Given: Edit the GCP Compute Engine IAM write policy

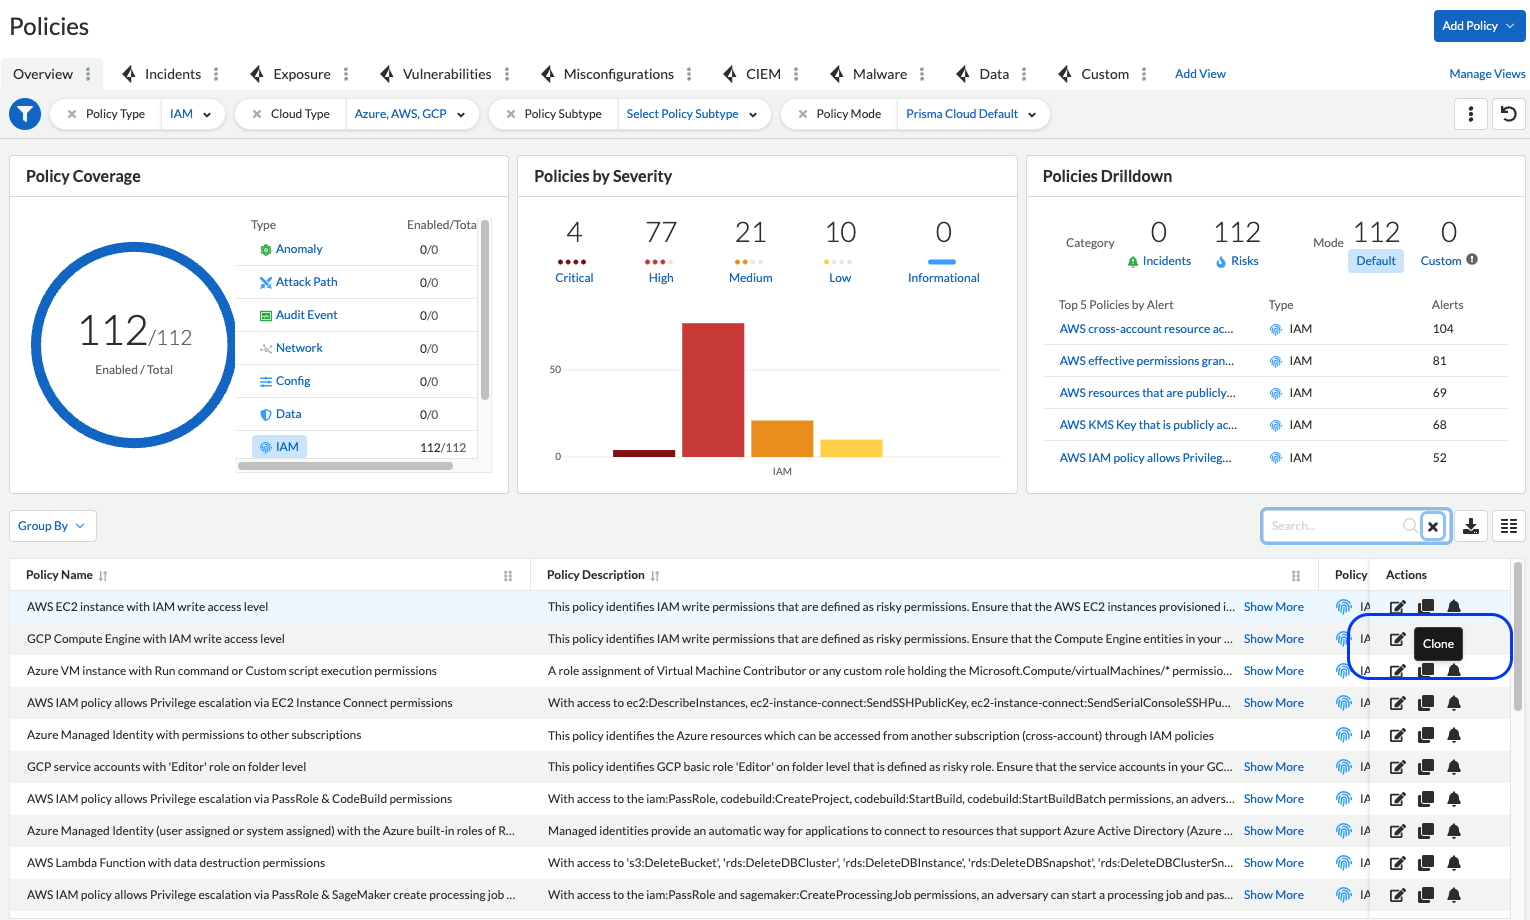Looking at the screenshot, I should pos(1398,639).
